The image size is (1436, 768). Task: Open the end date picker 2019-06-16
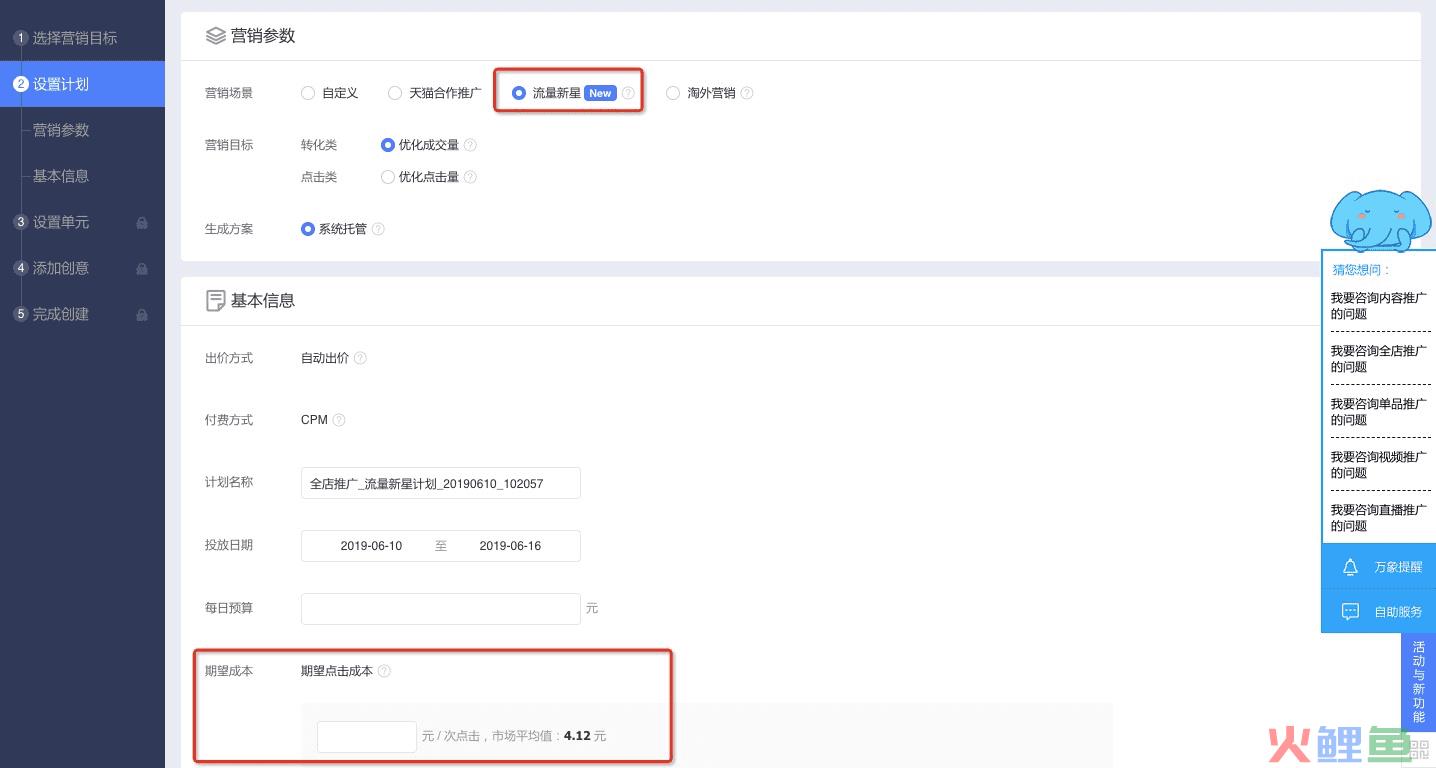click(510, 545)
